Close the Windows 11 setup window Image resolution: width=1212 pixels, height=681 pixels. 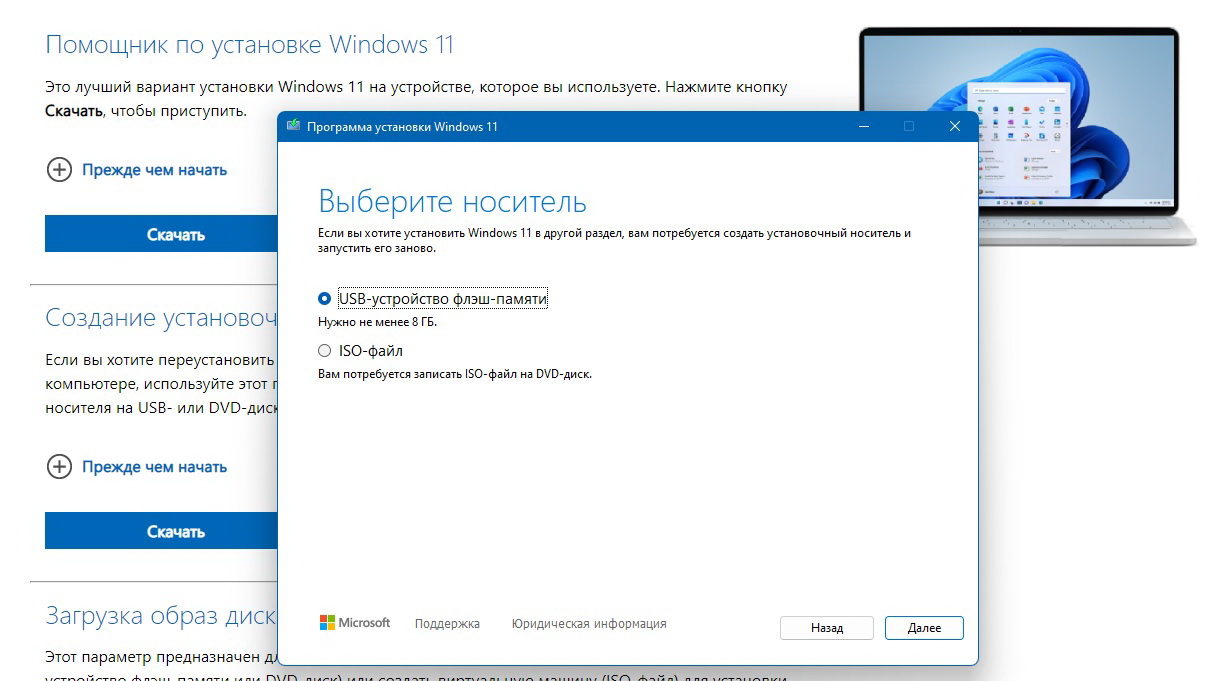pyautogui.click(x=955, y=126)
